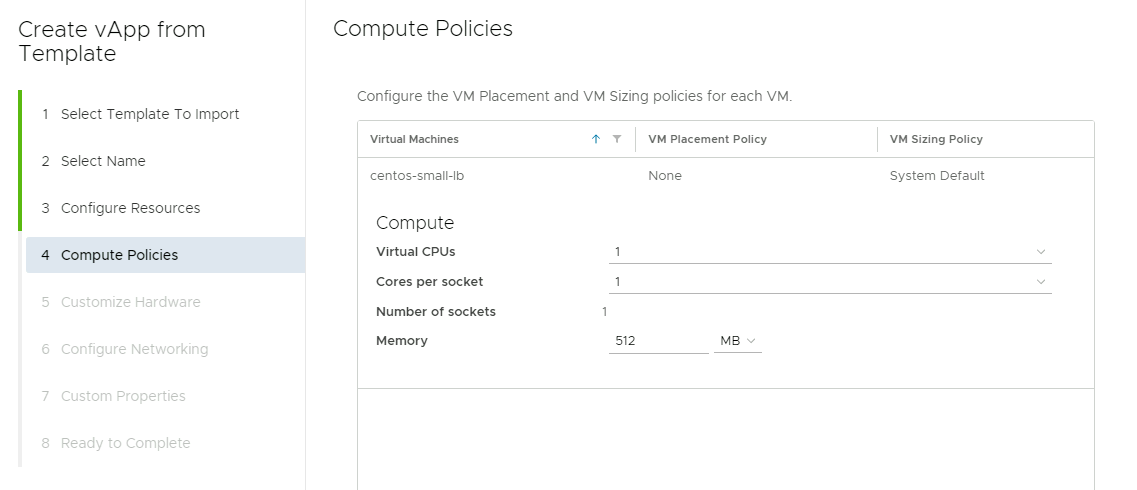Viewport: 1137px width, 490px height.
Task: Select the centos-small-lb virtual machine row
Action: [417, 176]
